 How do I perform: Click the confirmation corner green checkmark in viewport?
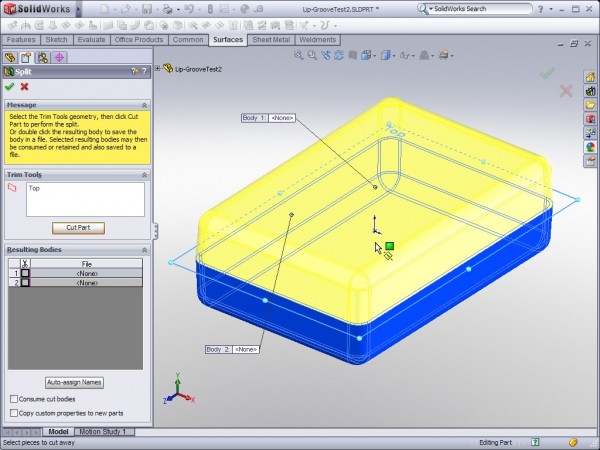point(547,73)
